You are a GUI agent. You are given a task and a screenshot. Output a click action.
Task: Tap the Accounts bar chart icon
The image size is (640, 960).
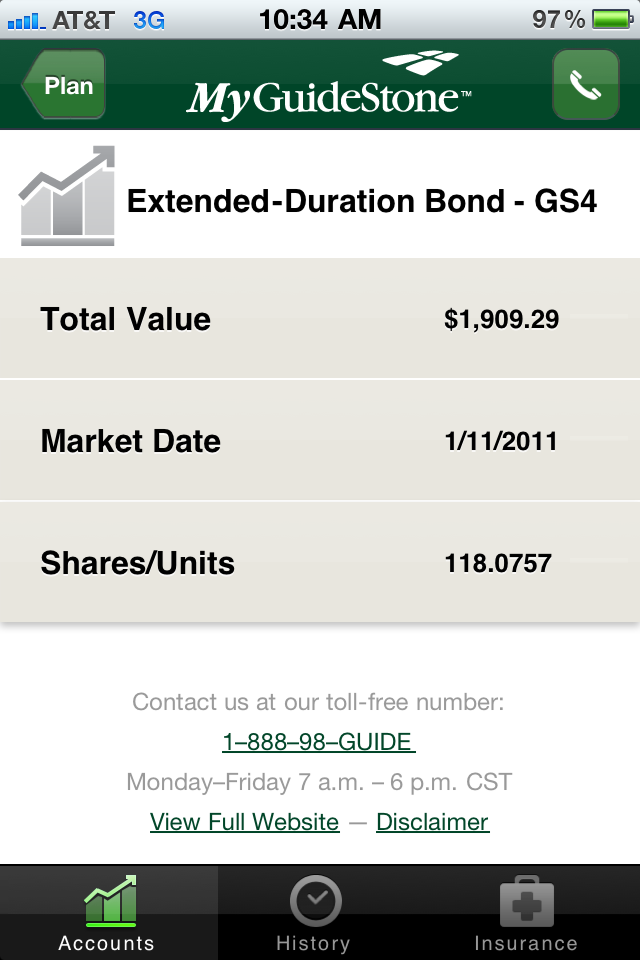point(110,900)
